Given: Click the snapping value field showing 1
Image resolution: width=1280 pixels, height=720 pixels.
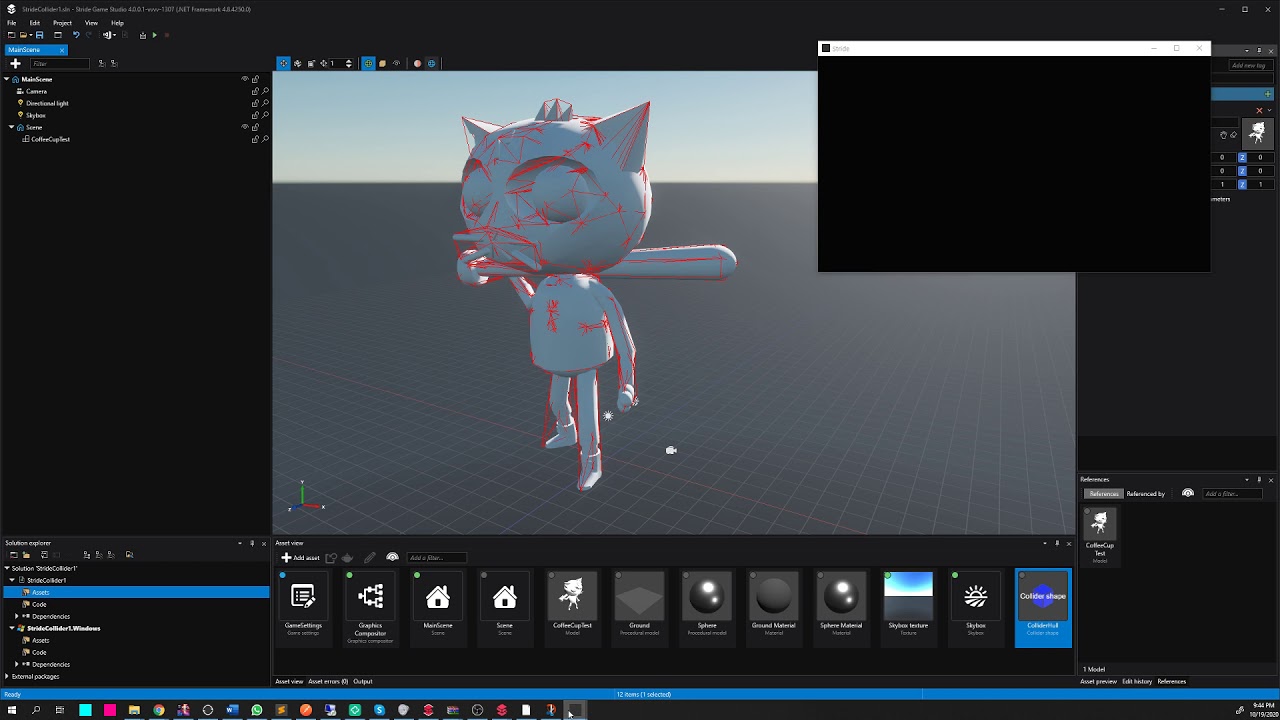Looking at the screenshot, I should 336,63.
